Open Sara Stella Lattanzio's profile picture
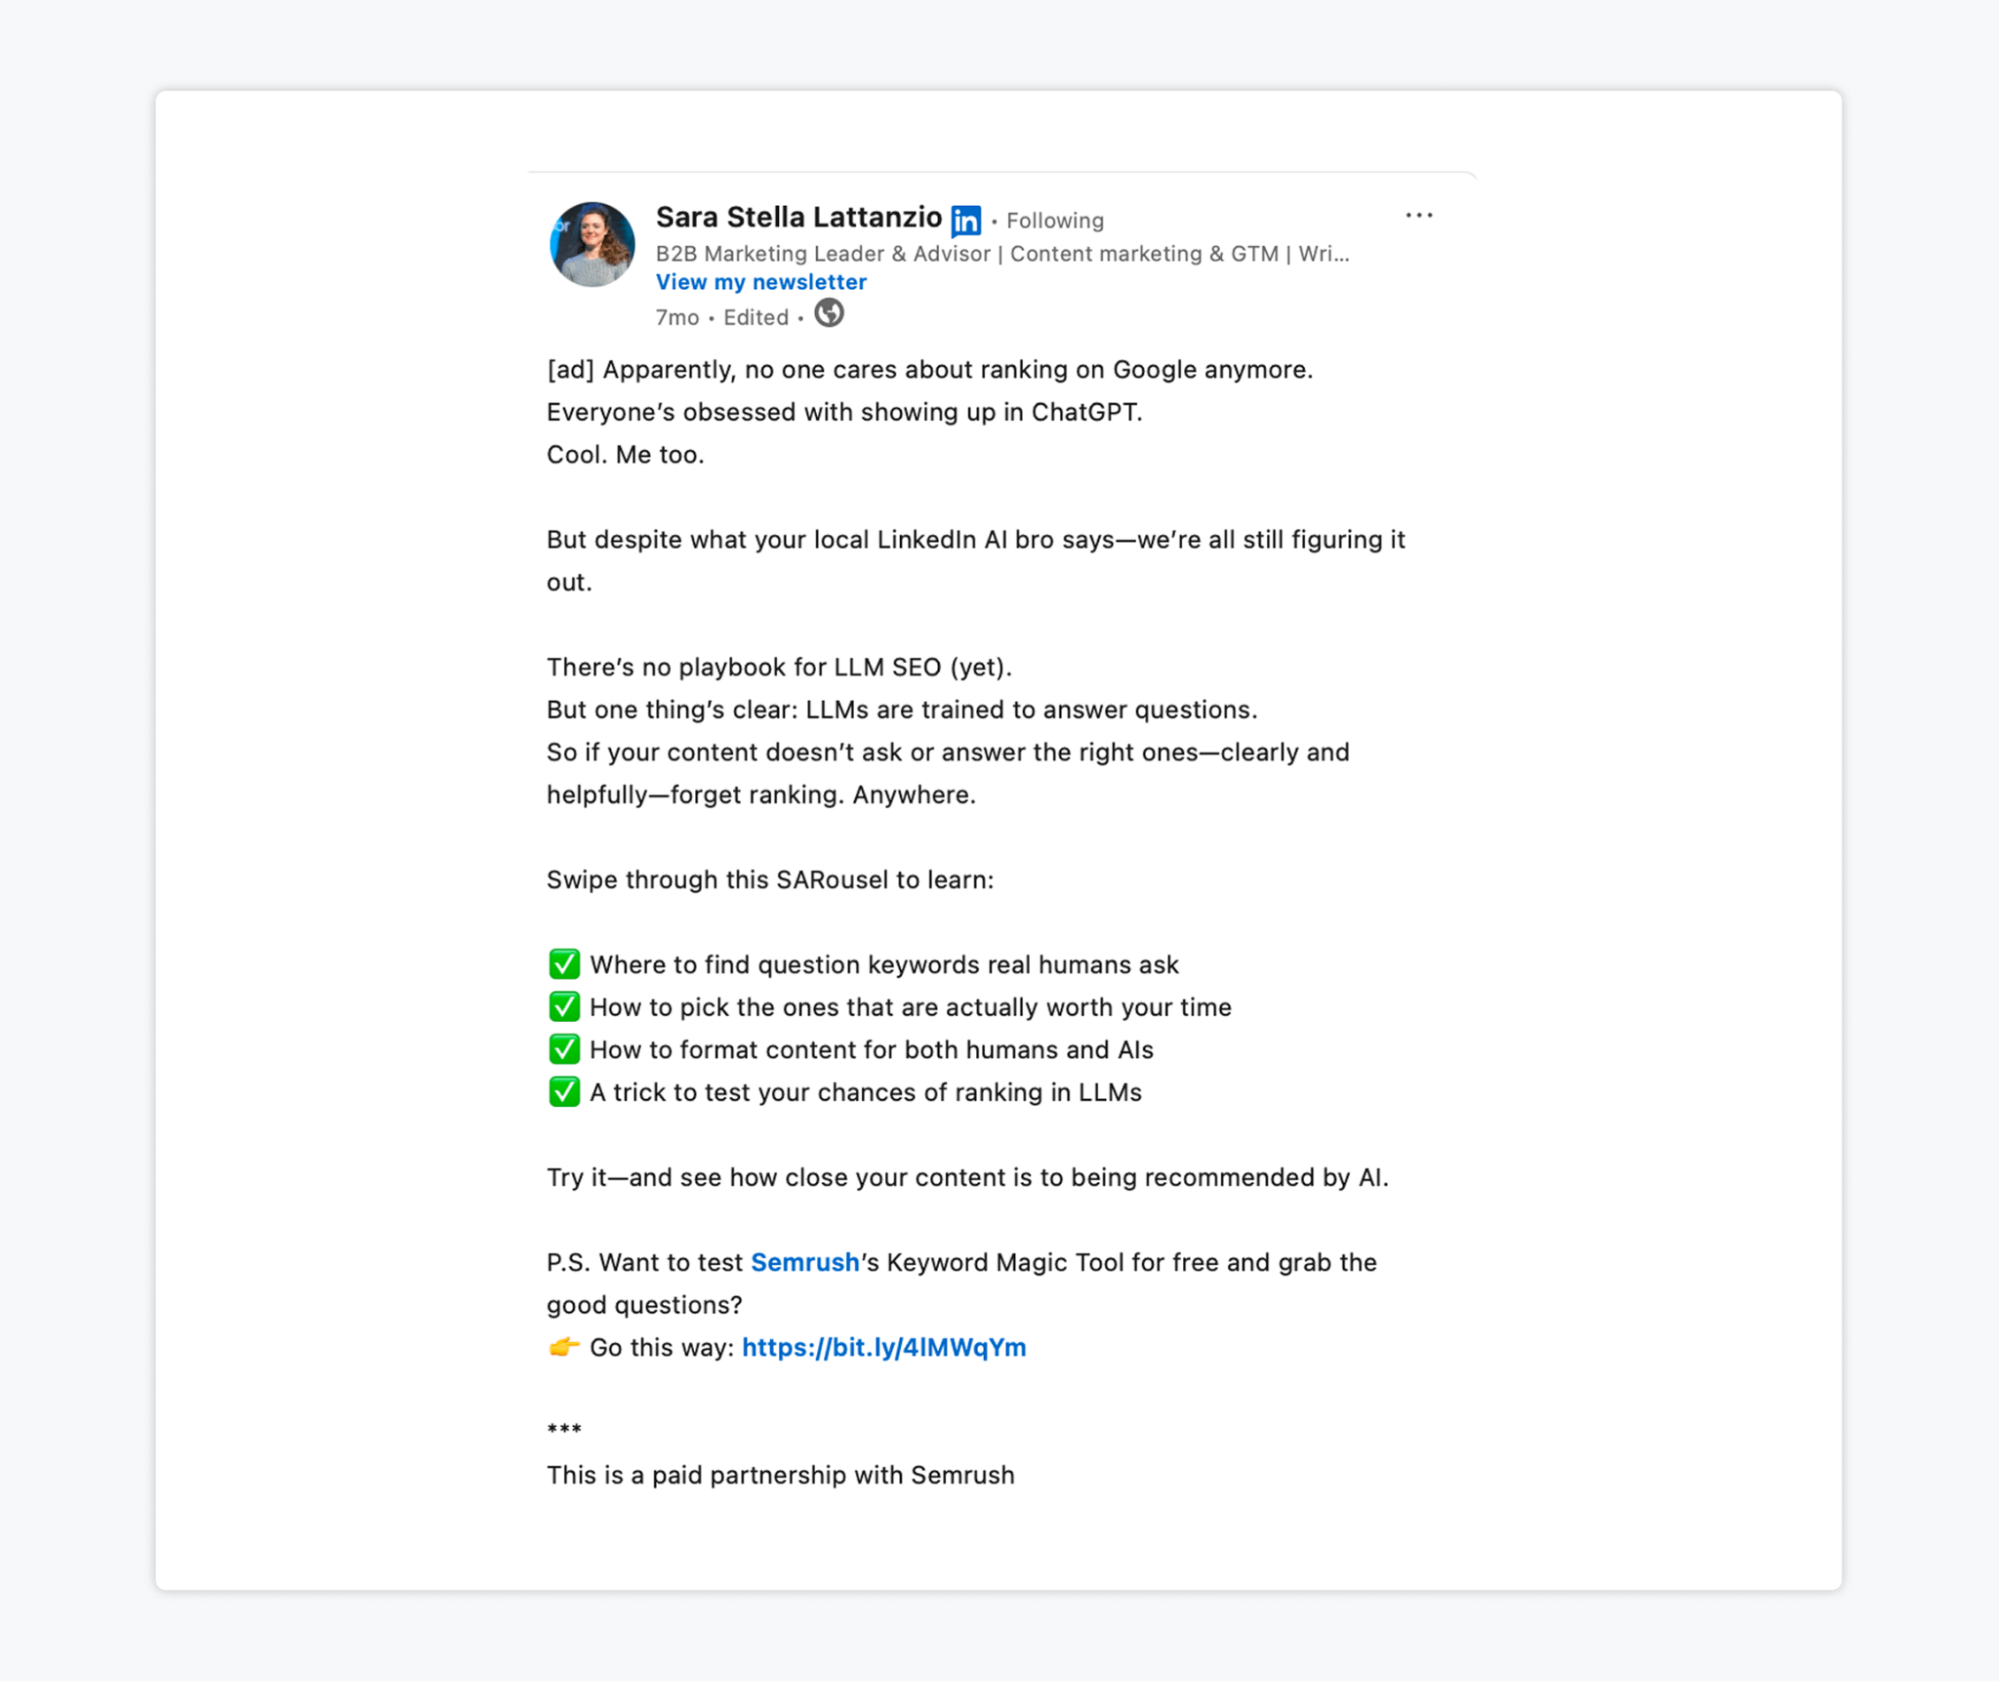The image size is (1999, 1682). [592, 245]
